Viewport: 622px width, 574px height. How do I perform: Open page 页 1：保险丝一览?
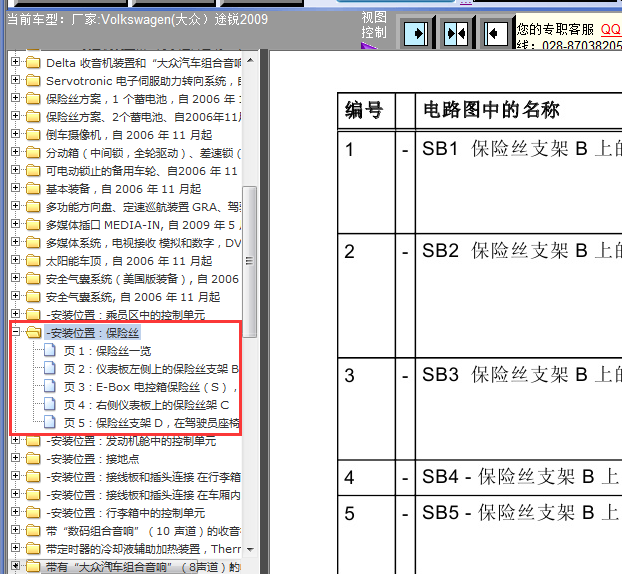tap(108, 351)
